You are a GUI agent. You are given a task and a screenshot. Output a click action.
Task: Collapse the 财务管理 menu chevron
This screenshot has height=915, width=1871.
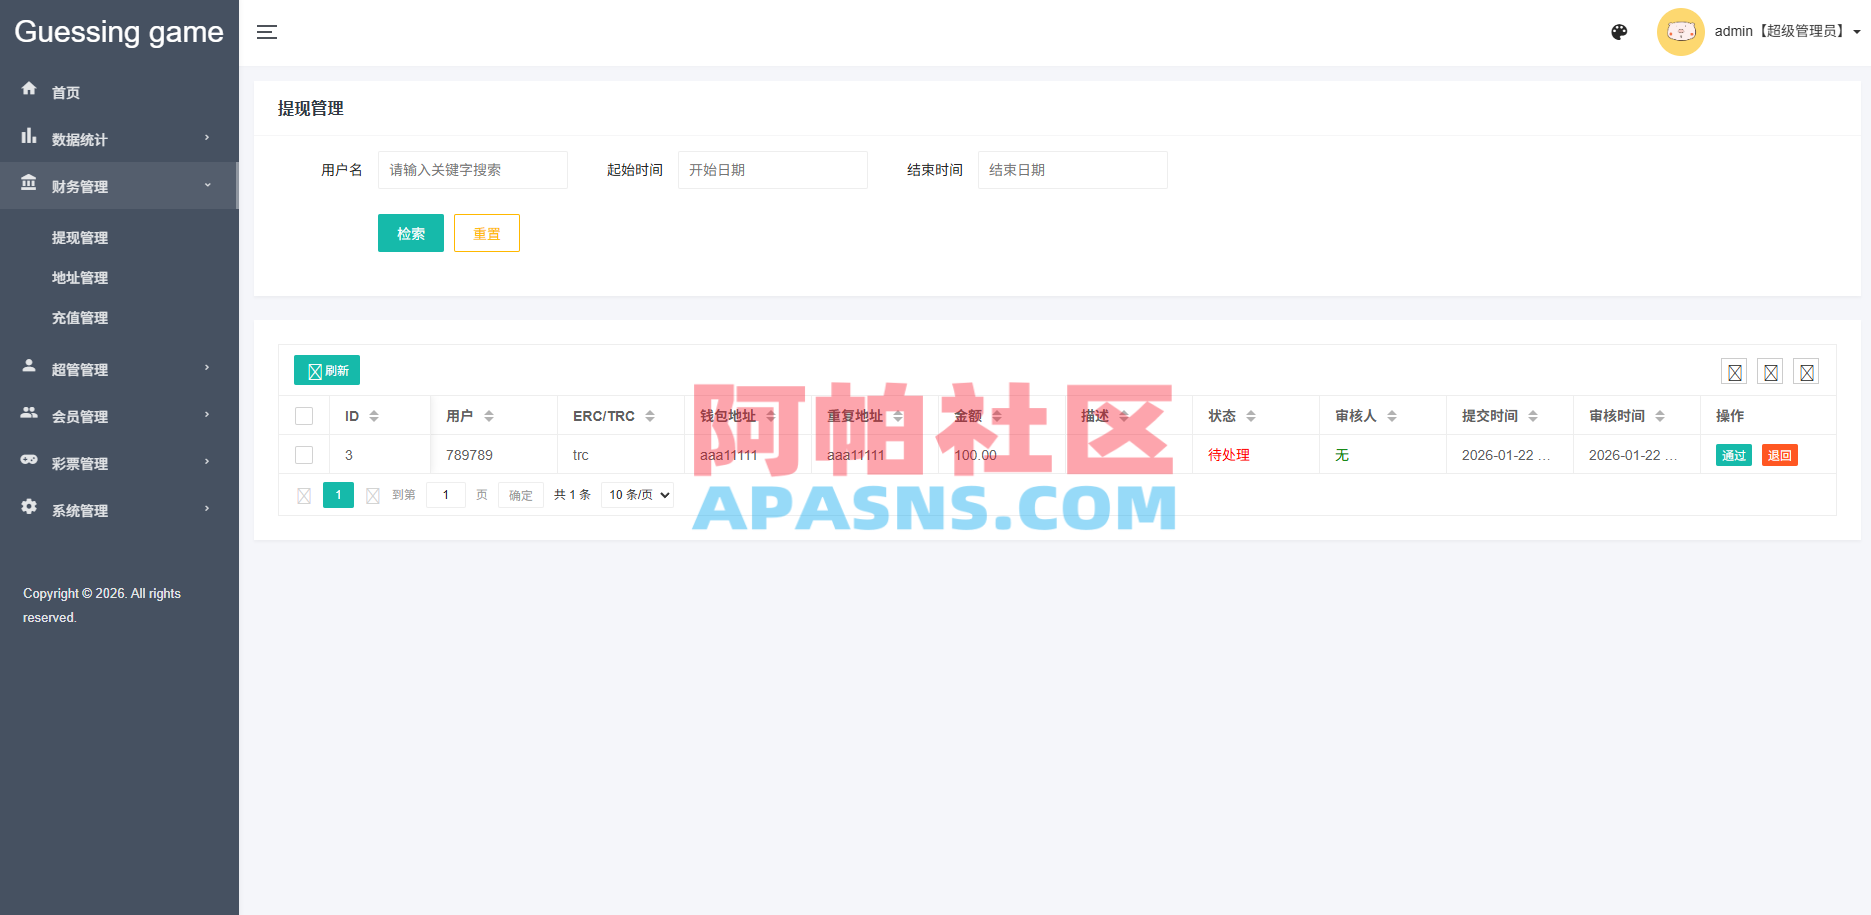click(x=207, y=185)
